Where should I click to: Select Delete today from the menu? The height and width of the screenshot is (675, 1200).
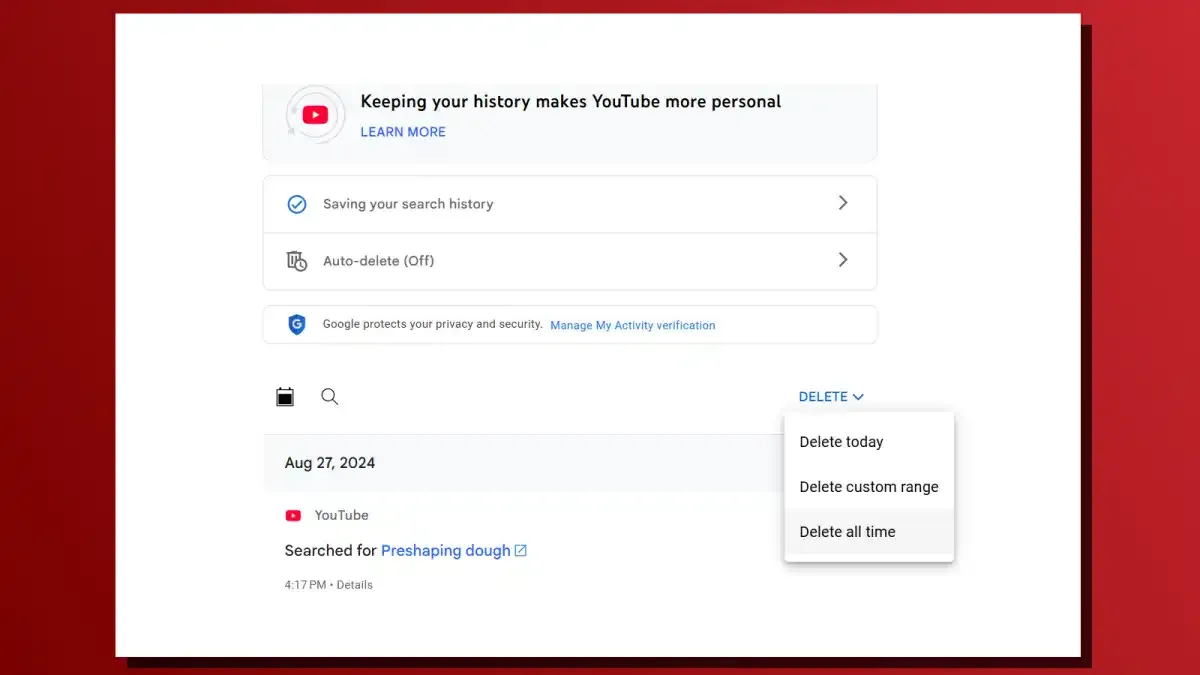pos(841,442)
